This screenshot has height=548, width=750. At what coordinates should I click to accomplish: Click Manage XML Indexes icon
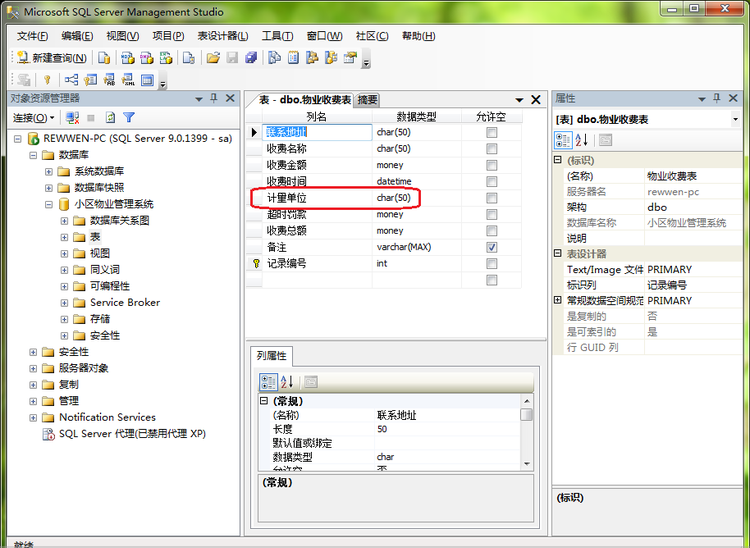coord(129,80)
